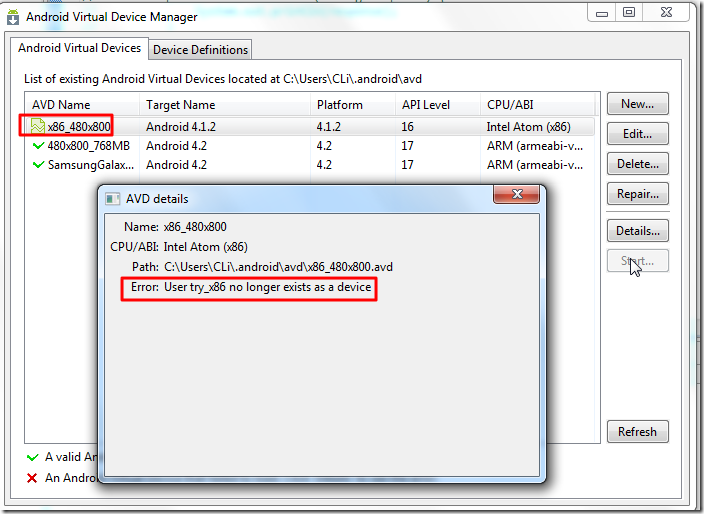
Task: Click the green check legend icon 'A valid'
Action: tap(32, 457)
